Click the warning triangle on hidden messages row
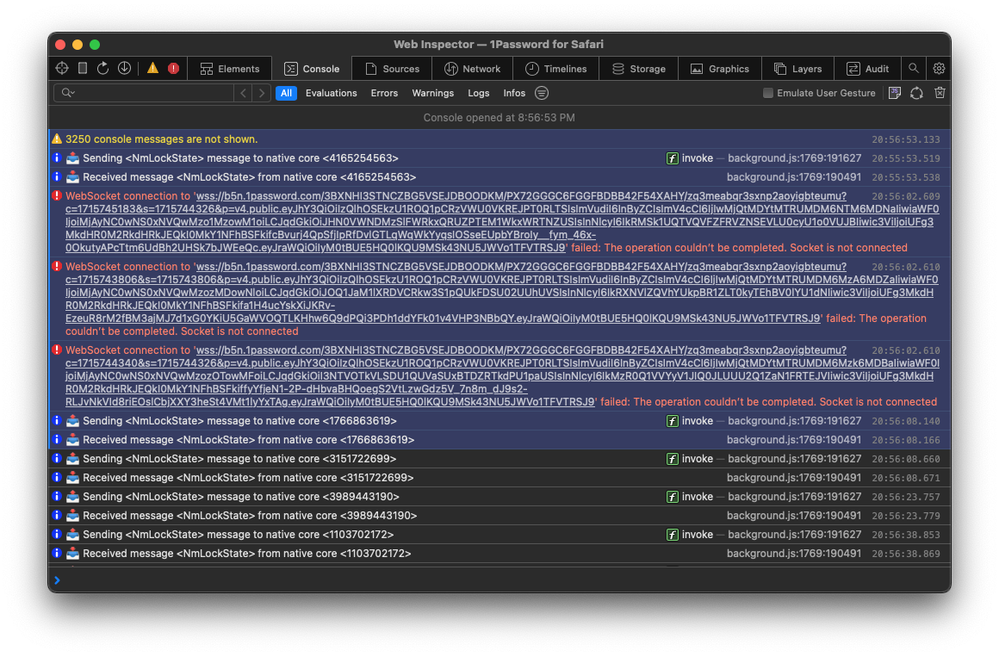Image resolution: width=999 pixels, height=656 pixels. 57,139
